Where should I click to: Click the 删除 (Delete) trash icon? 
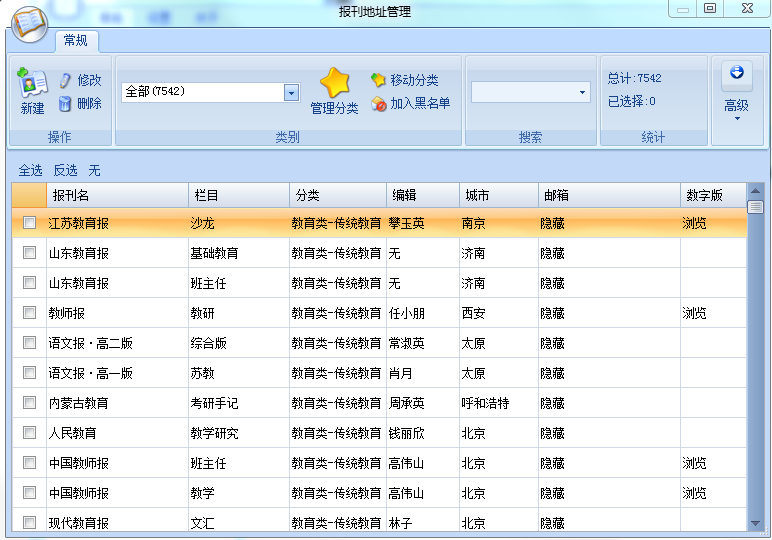click(x=66, y=103)
